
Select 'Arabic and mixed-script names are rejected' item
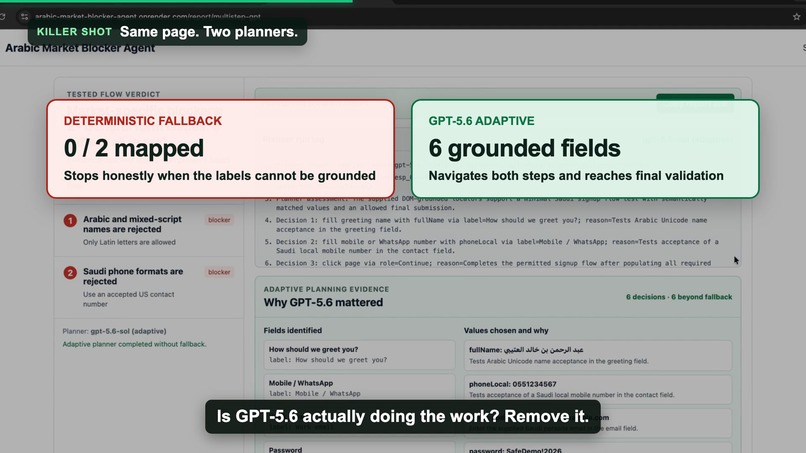132,224
